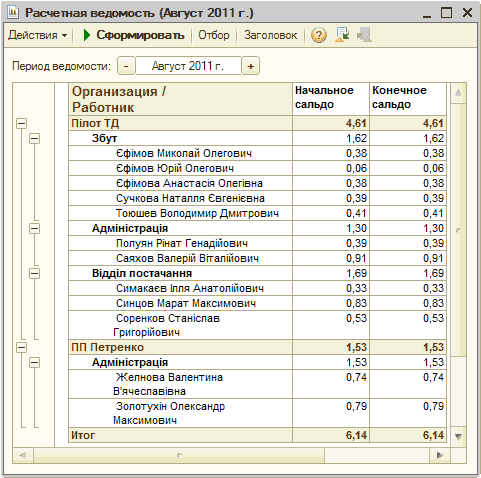Select Саяхов Валерій Віталійович row
The image size is (481, 478).
click(x=257, y=258)
